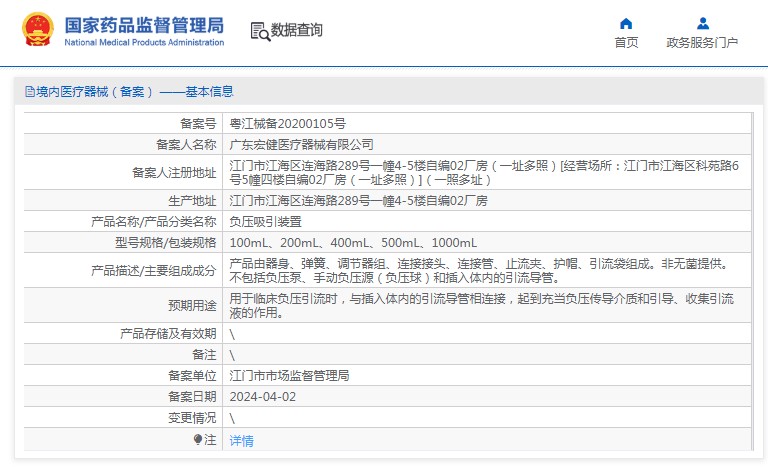Screen dimensions: 768x467
Task: Click the backslash value in 变更情况 row
Action: click(x=232, y=418)
